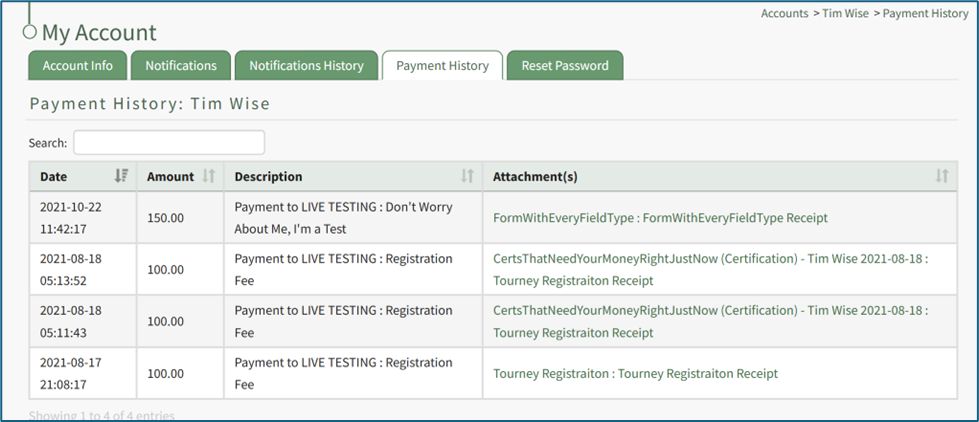Click the Amount column header label
This screenshot has width=979, height=422.
click(x=170, y=176)
